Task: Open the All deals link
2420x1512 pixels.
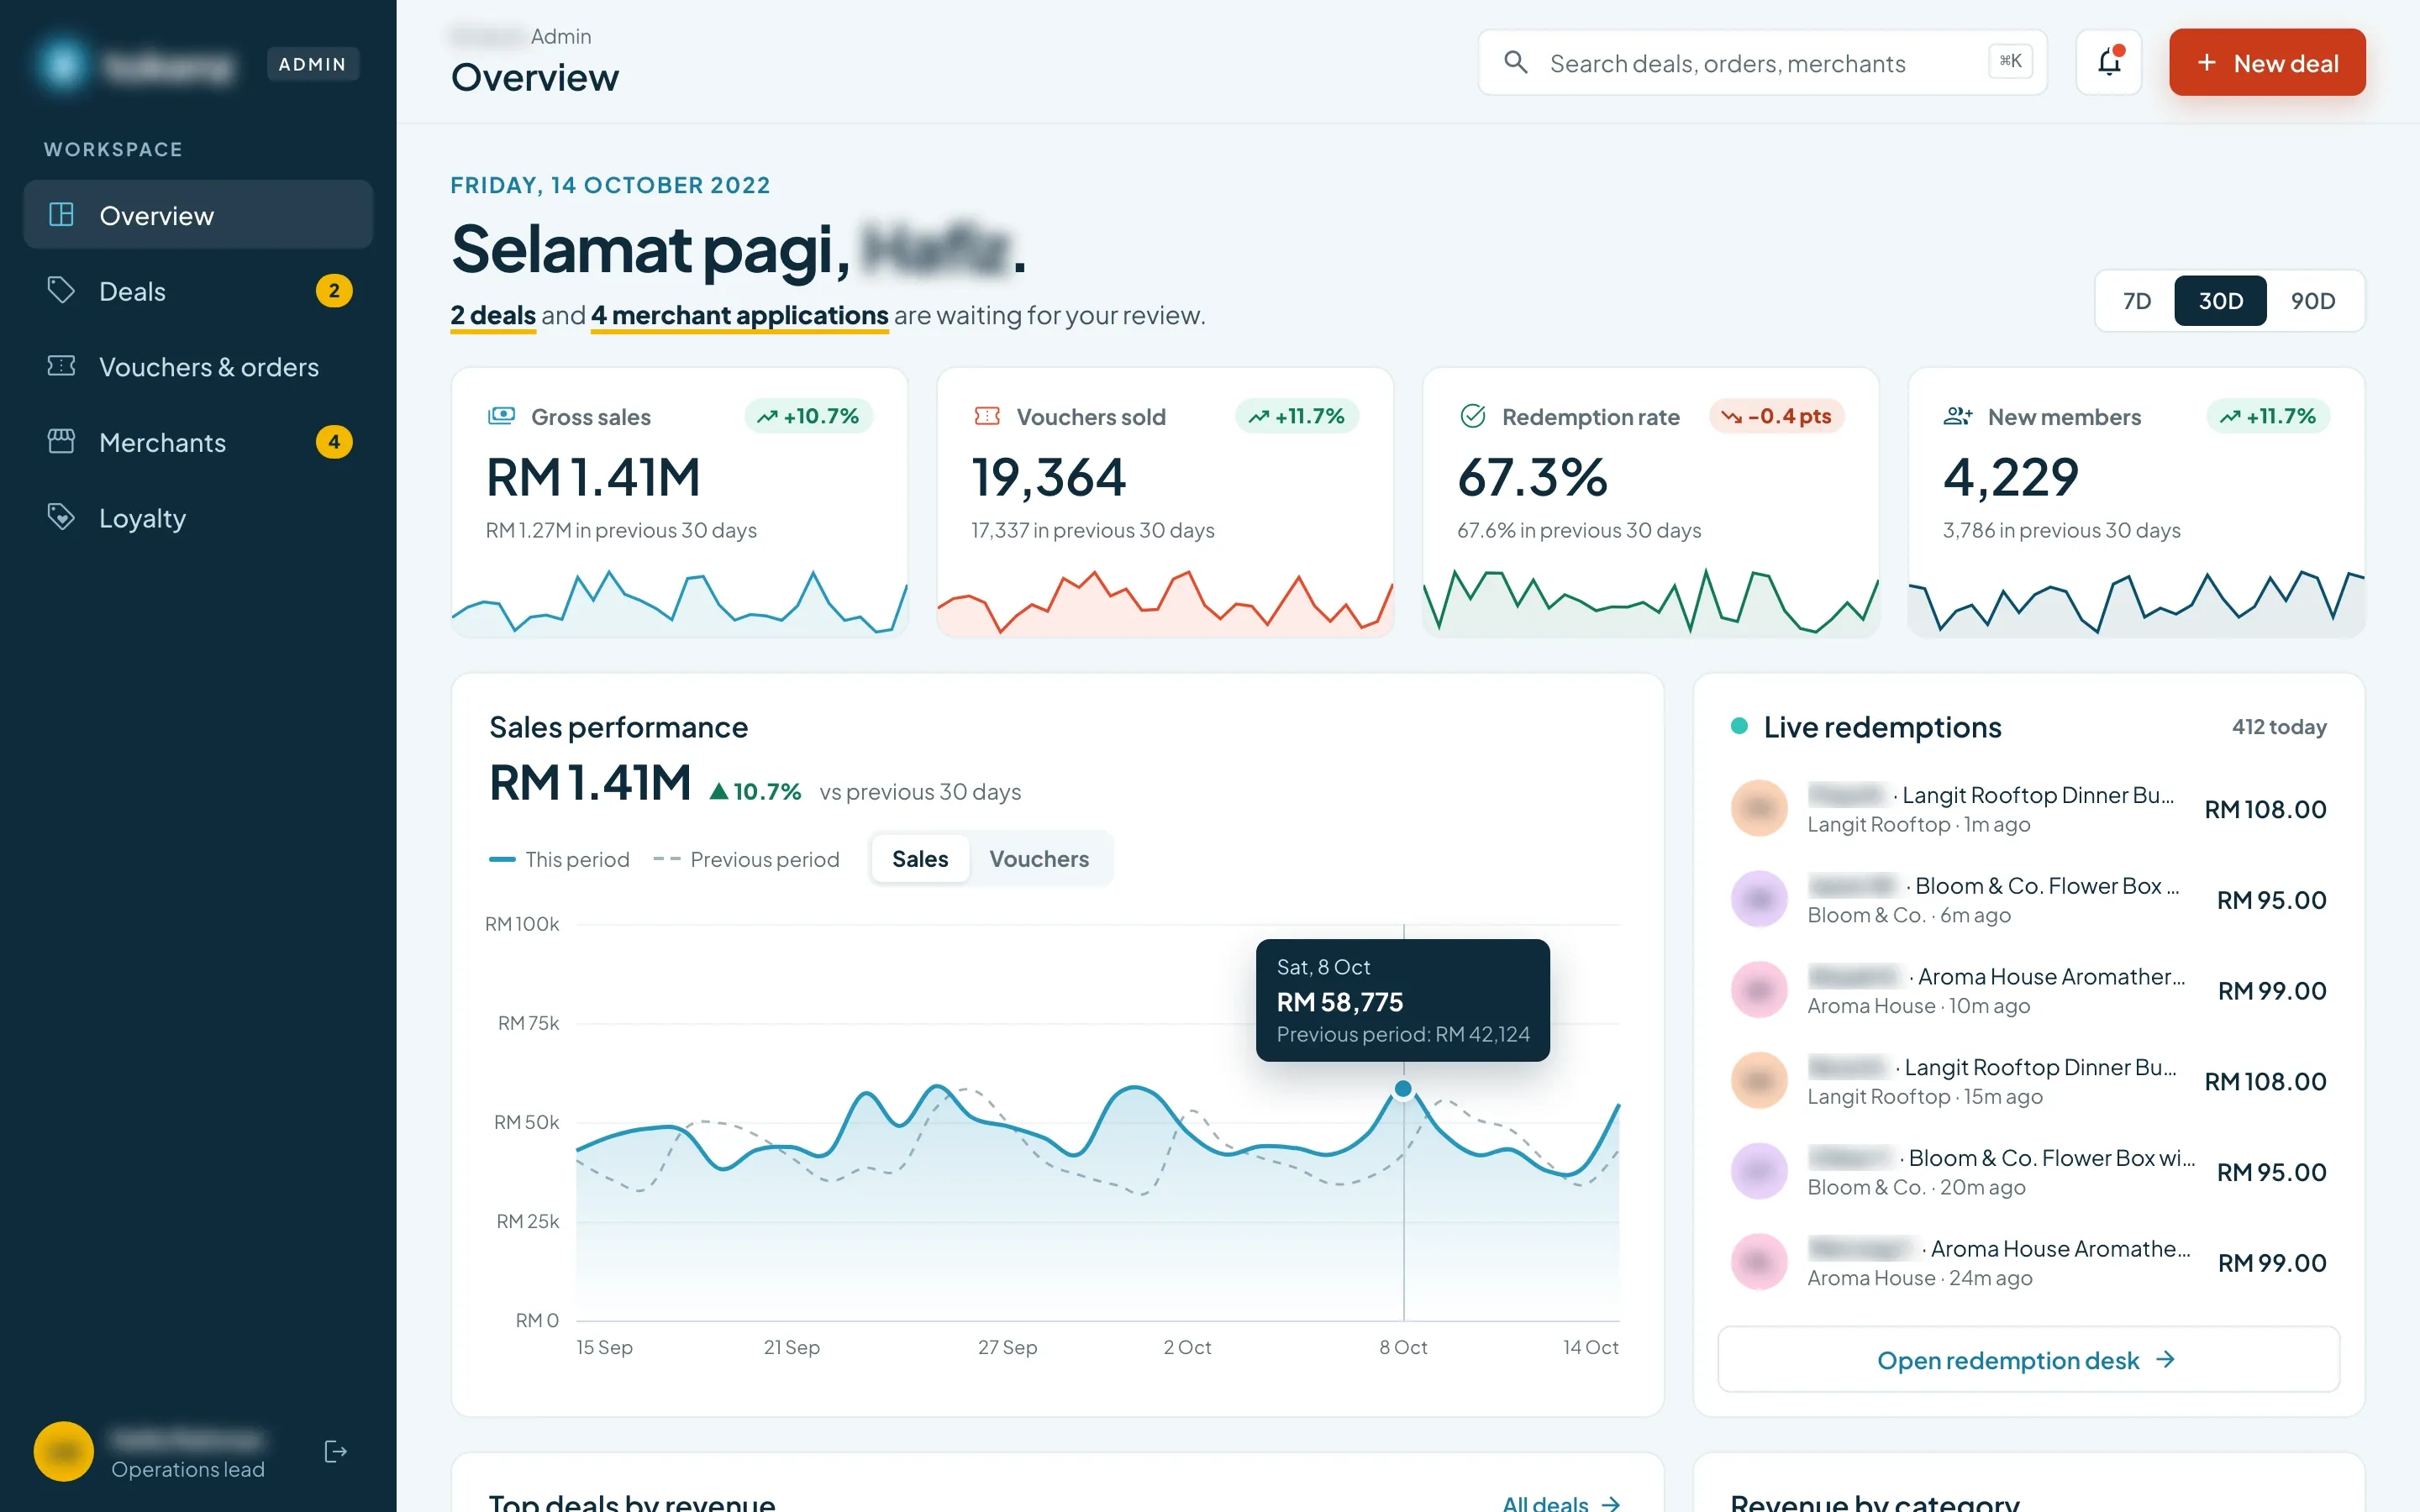Action: (1561, 1503)
